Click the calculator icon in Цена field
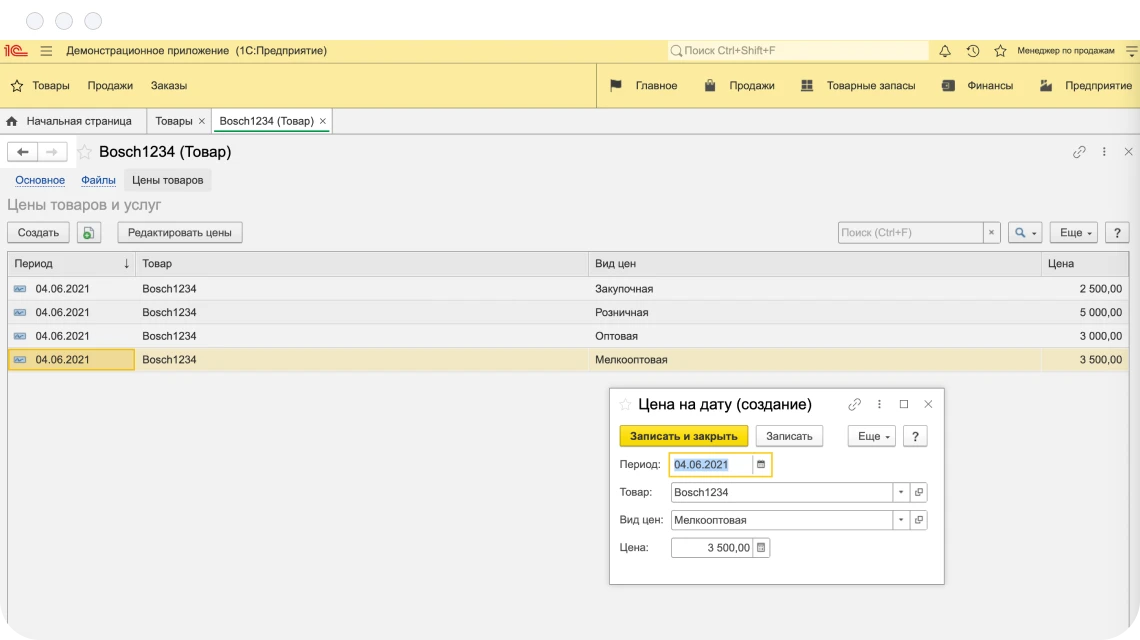The height and width of the screenshot is (640, 1140). (761, 548)
